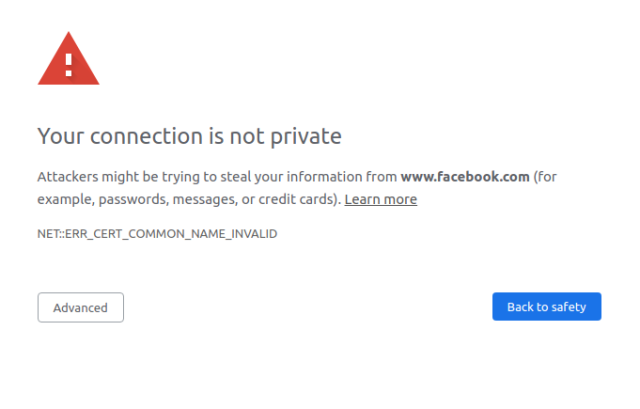The height and width of the screenshot is (409, 640).
Task: Click the 'NET::ERR_CERT' prefix of the error code
Action: tap(77, 234)
